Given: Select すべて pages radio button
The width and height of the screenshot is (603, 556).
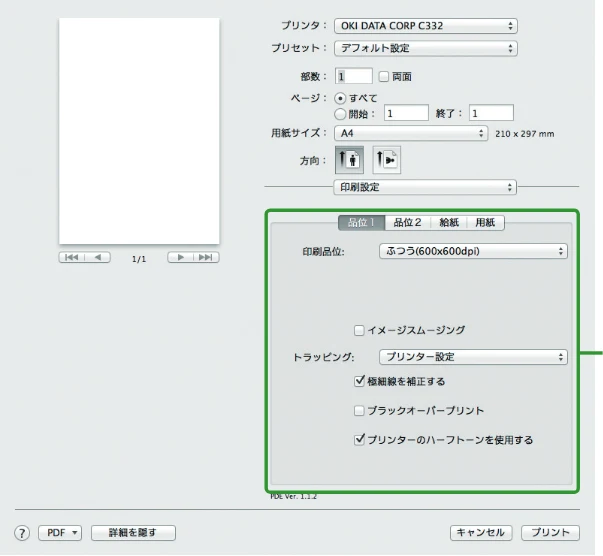Looking at the screenshot, I should pyautogui.click(x=340, y=98).
